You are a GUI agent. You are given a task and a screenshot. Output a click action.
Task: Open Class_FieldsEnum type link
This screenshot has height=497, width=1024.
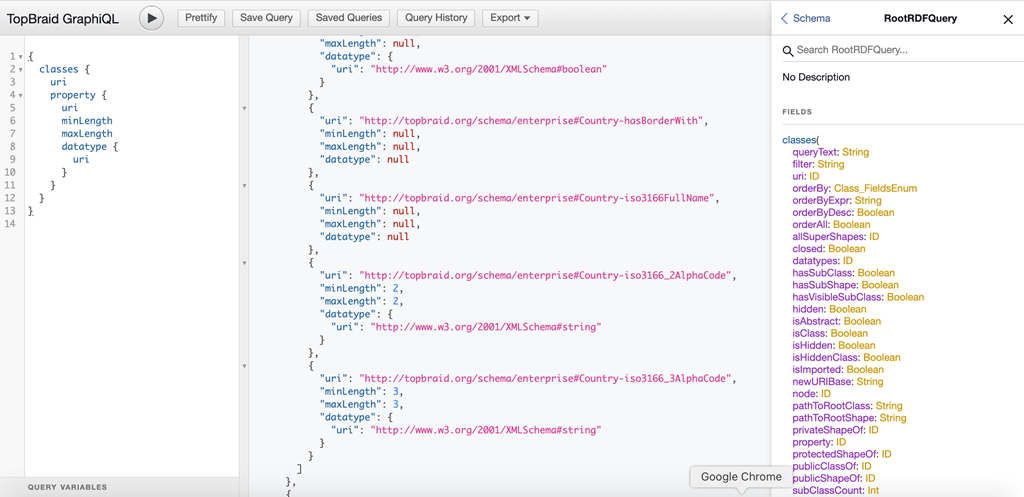coord(876,188)
